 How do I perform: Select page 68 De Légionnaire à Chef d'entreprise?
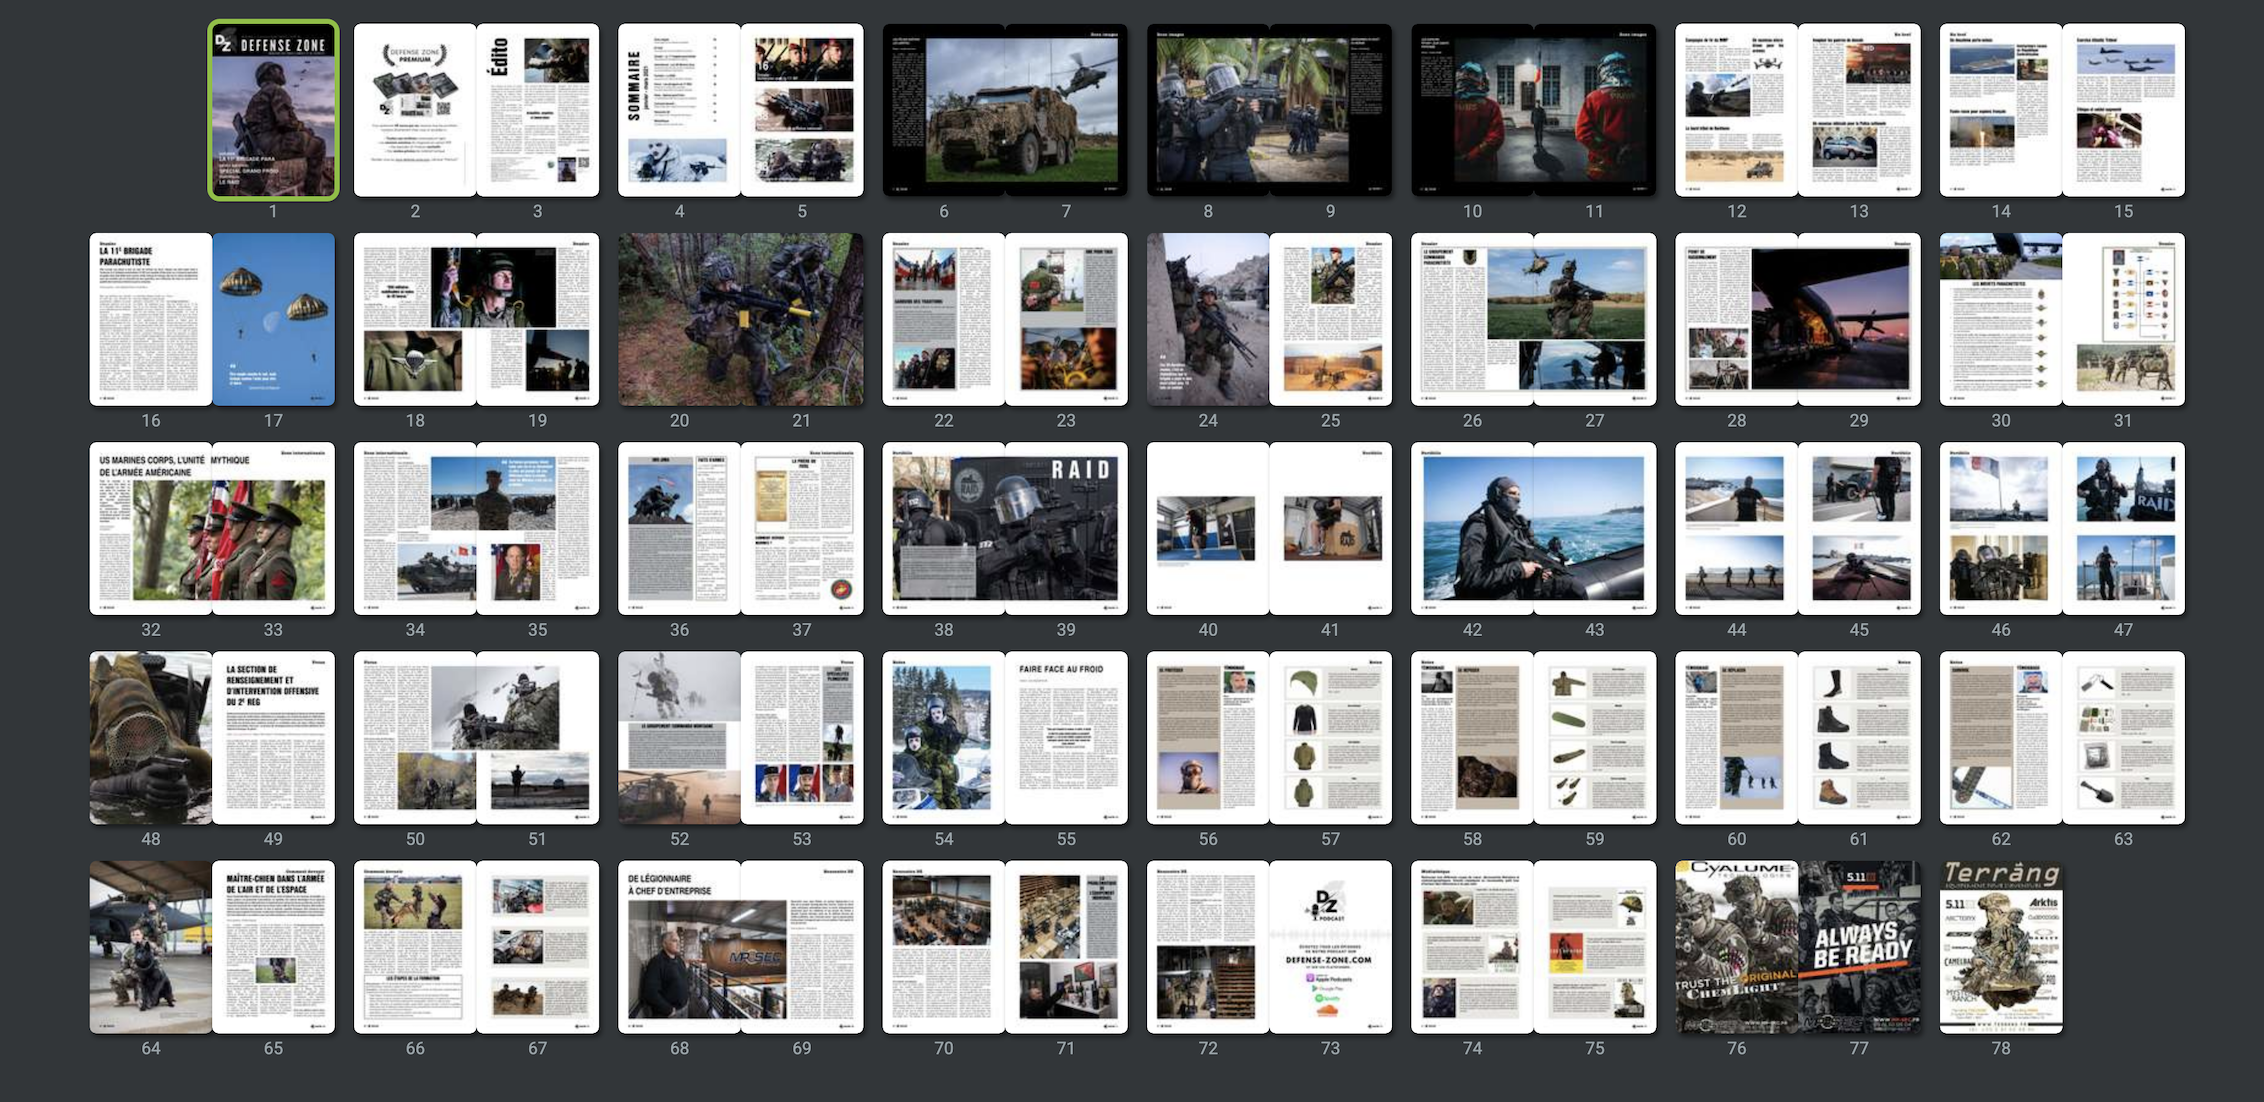click(x=680, y=946)
